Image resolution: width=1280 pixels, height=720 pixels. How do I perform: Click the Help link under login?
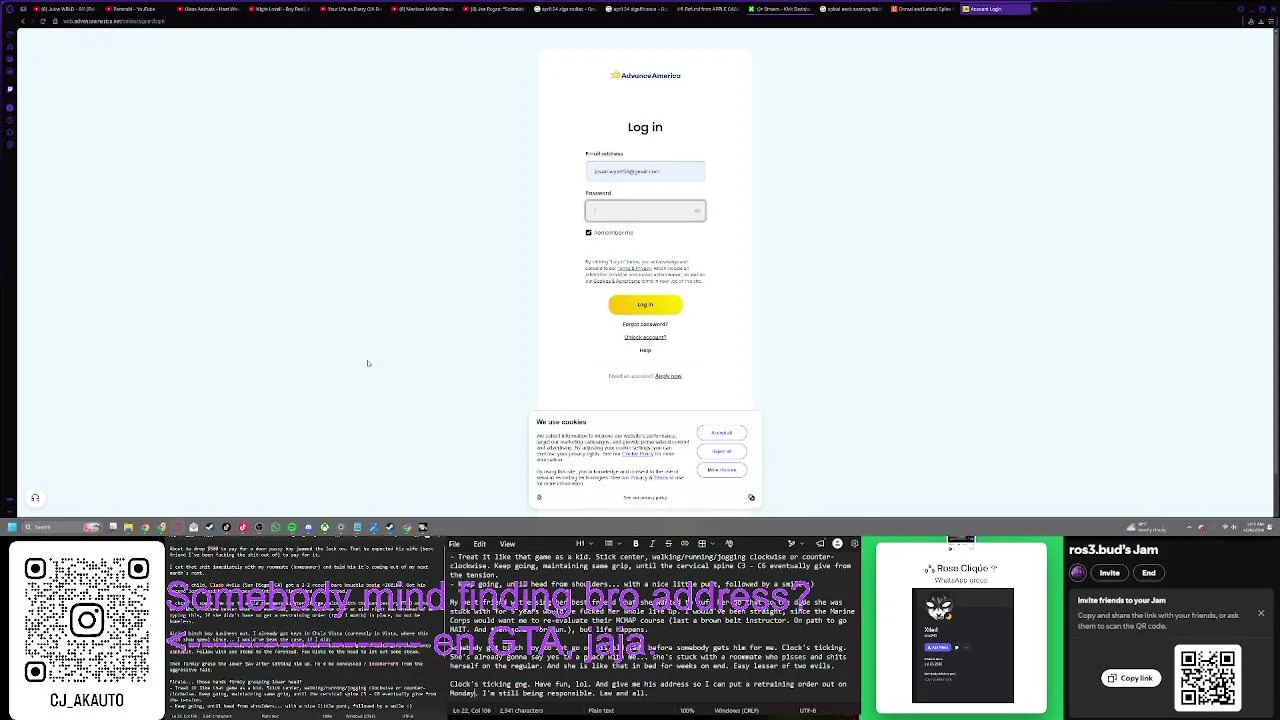tap(645, 350)
